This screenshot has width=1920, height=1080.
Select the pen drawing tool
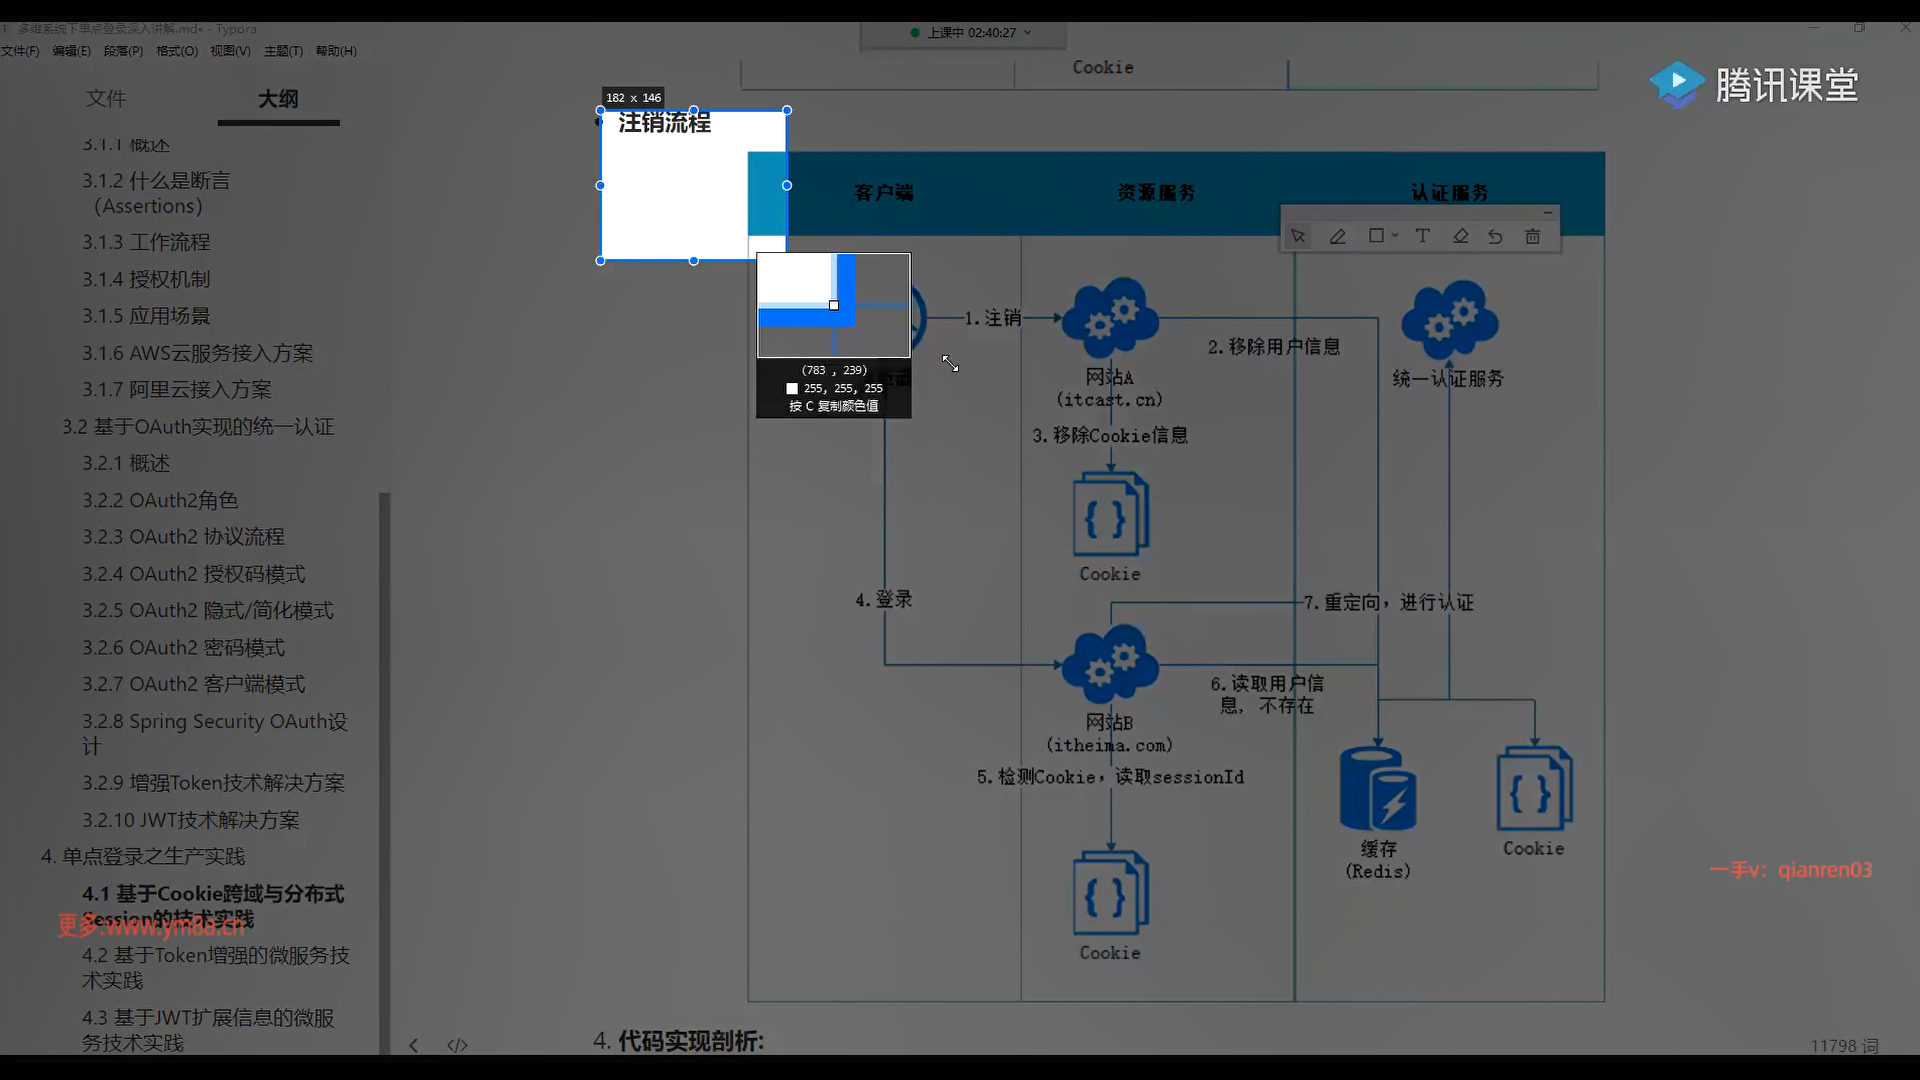pos(1337,237)
